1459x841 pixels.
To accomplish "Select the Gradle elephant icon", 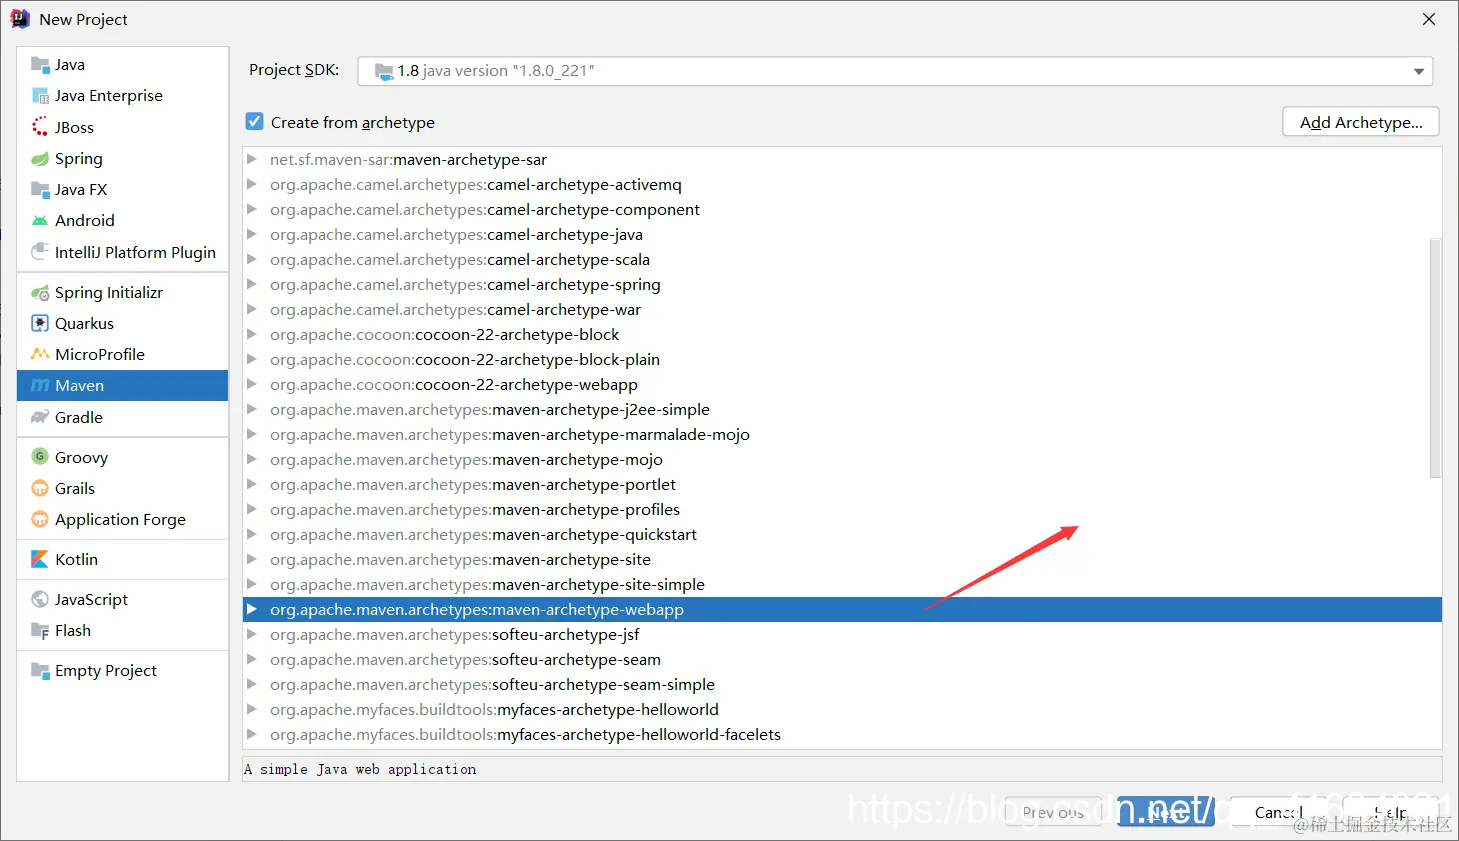I will (40, 417).
